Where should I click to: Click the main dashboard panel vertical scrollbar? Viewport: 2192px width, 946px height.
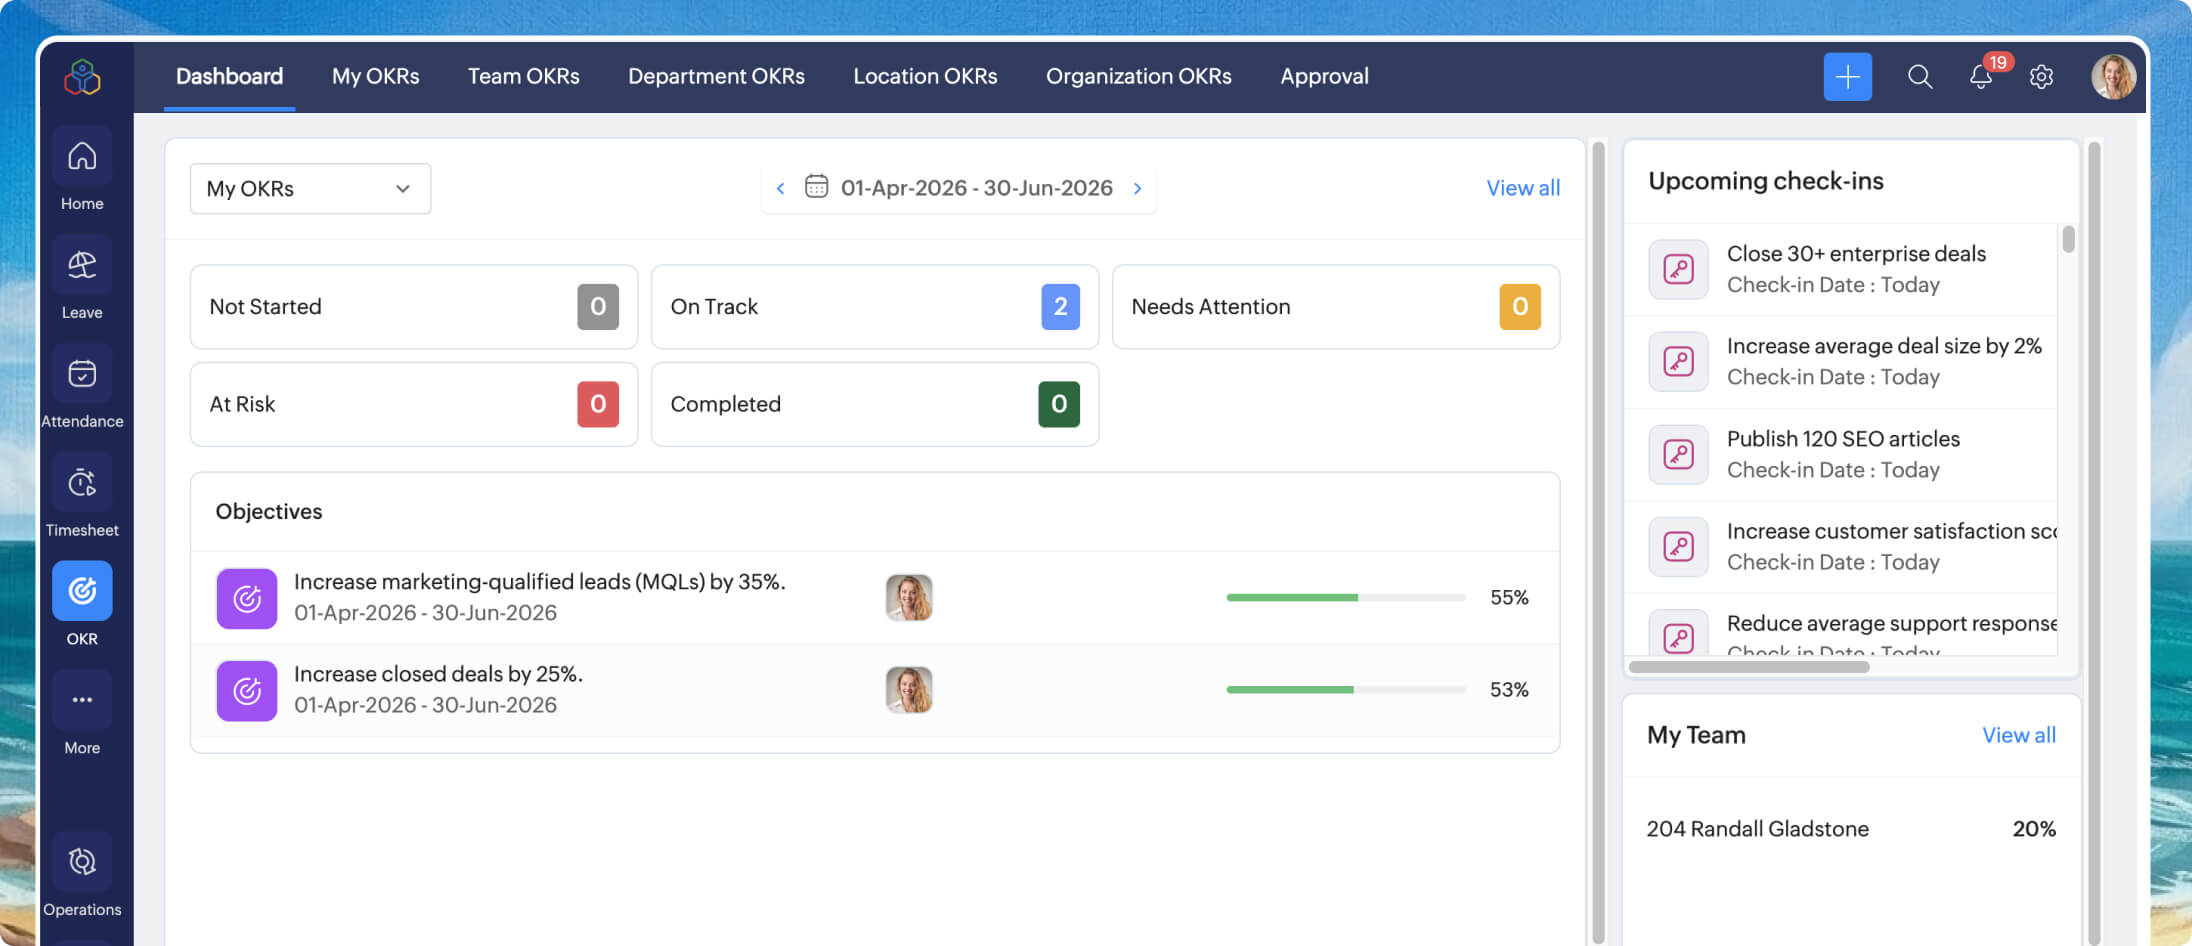(x=1598, y=540)
